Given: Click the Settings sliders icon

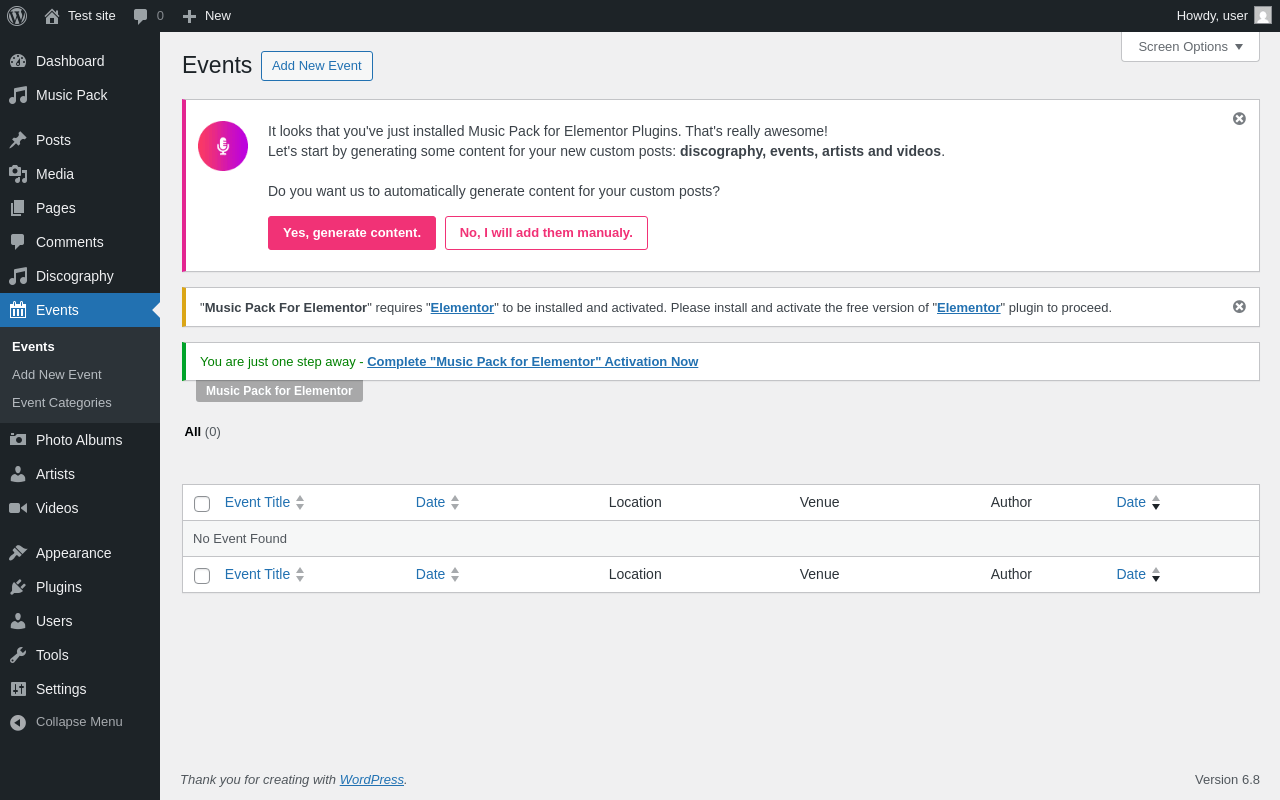Looking at the screenshot, I should point(18,689).
